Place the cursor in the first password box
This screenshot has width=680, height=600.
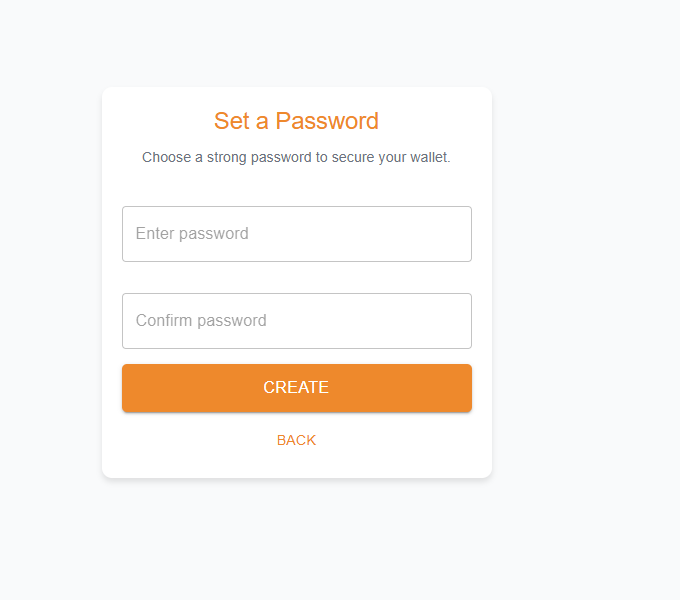297,234
